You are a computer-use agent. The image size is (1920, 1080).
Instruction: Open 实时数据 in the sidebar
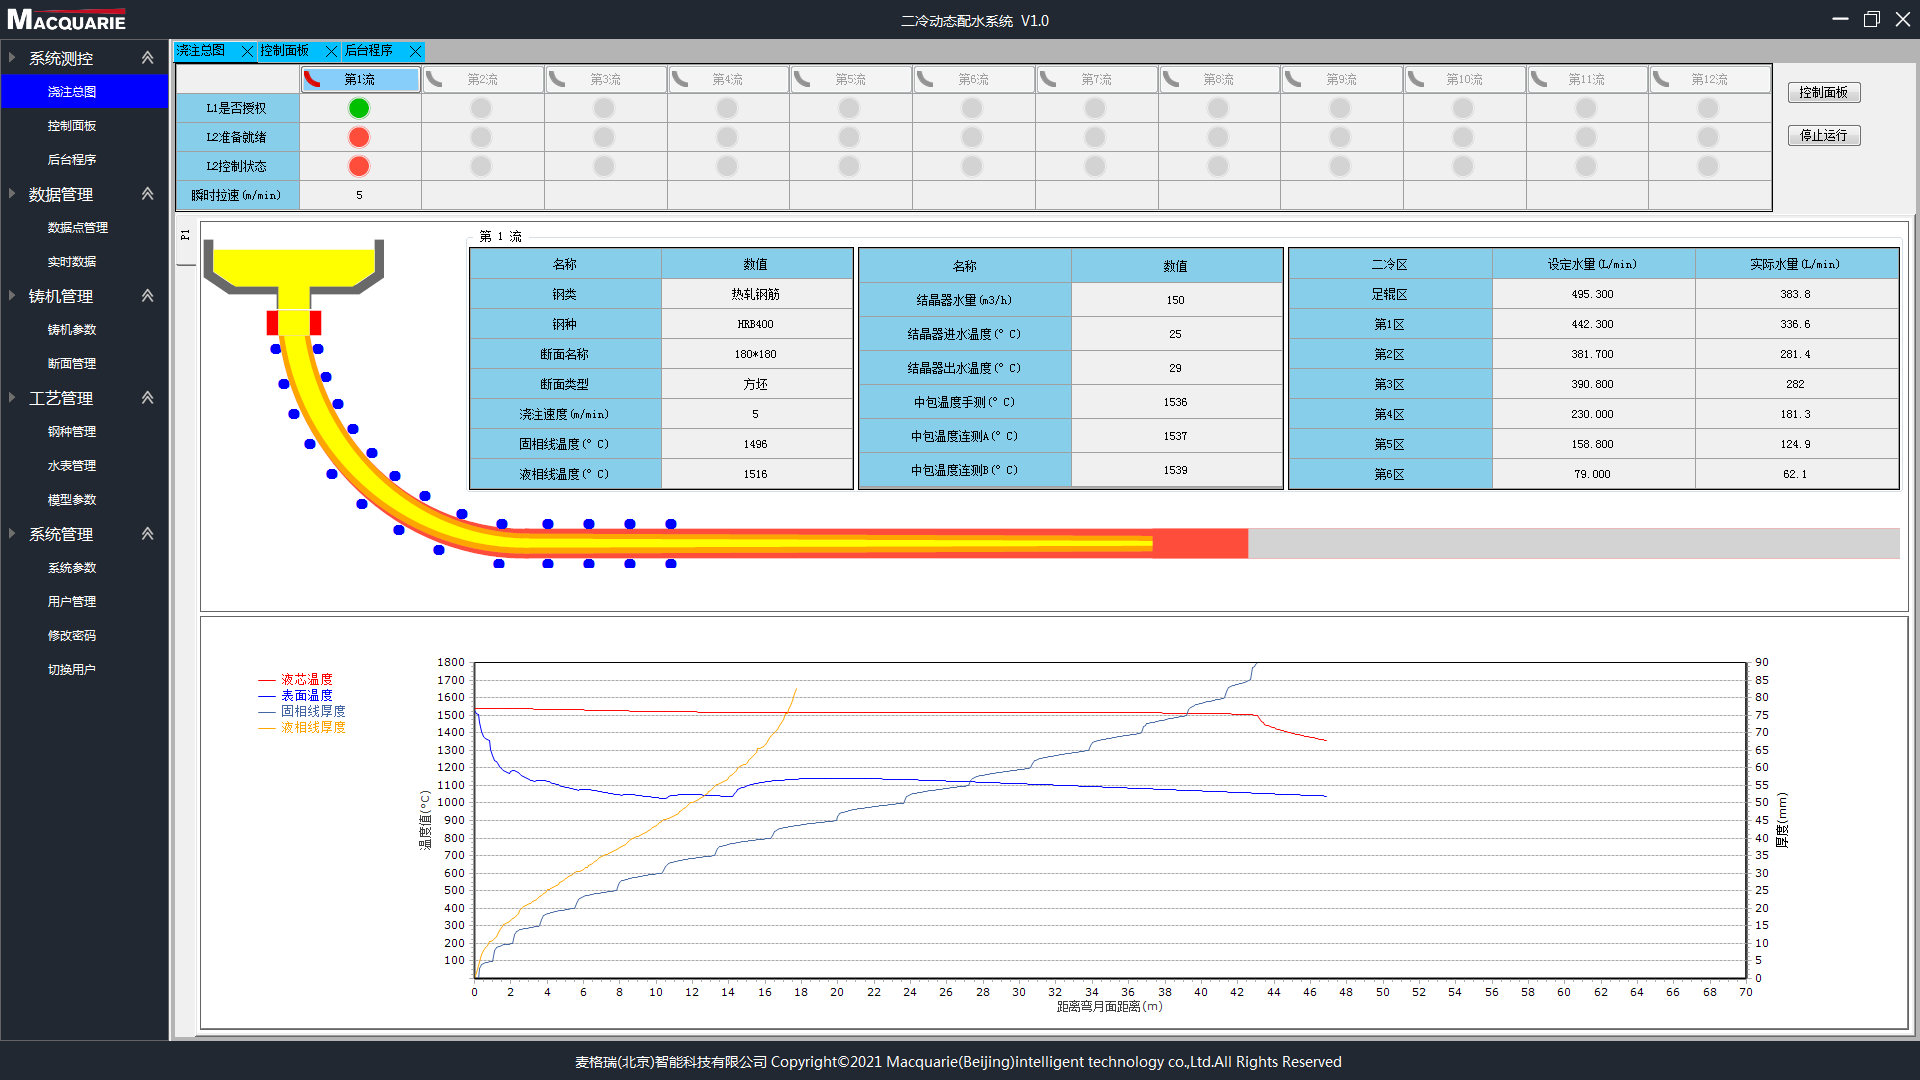tap(72, 262)
